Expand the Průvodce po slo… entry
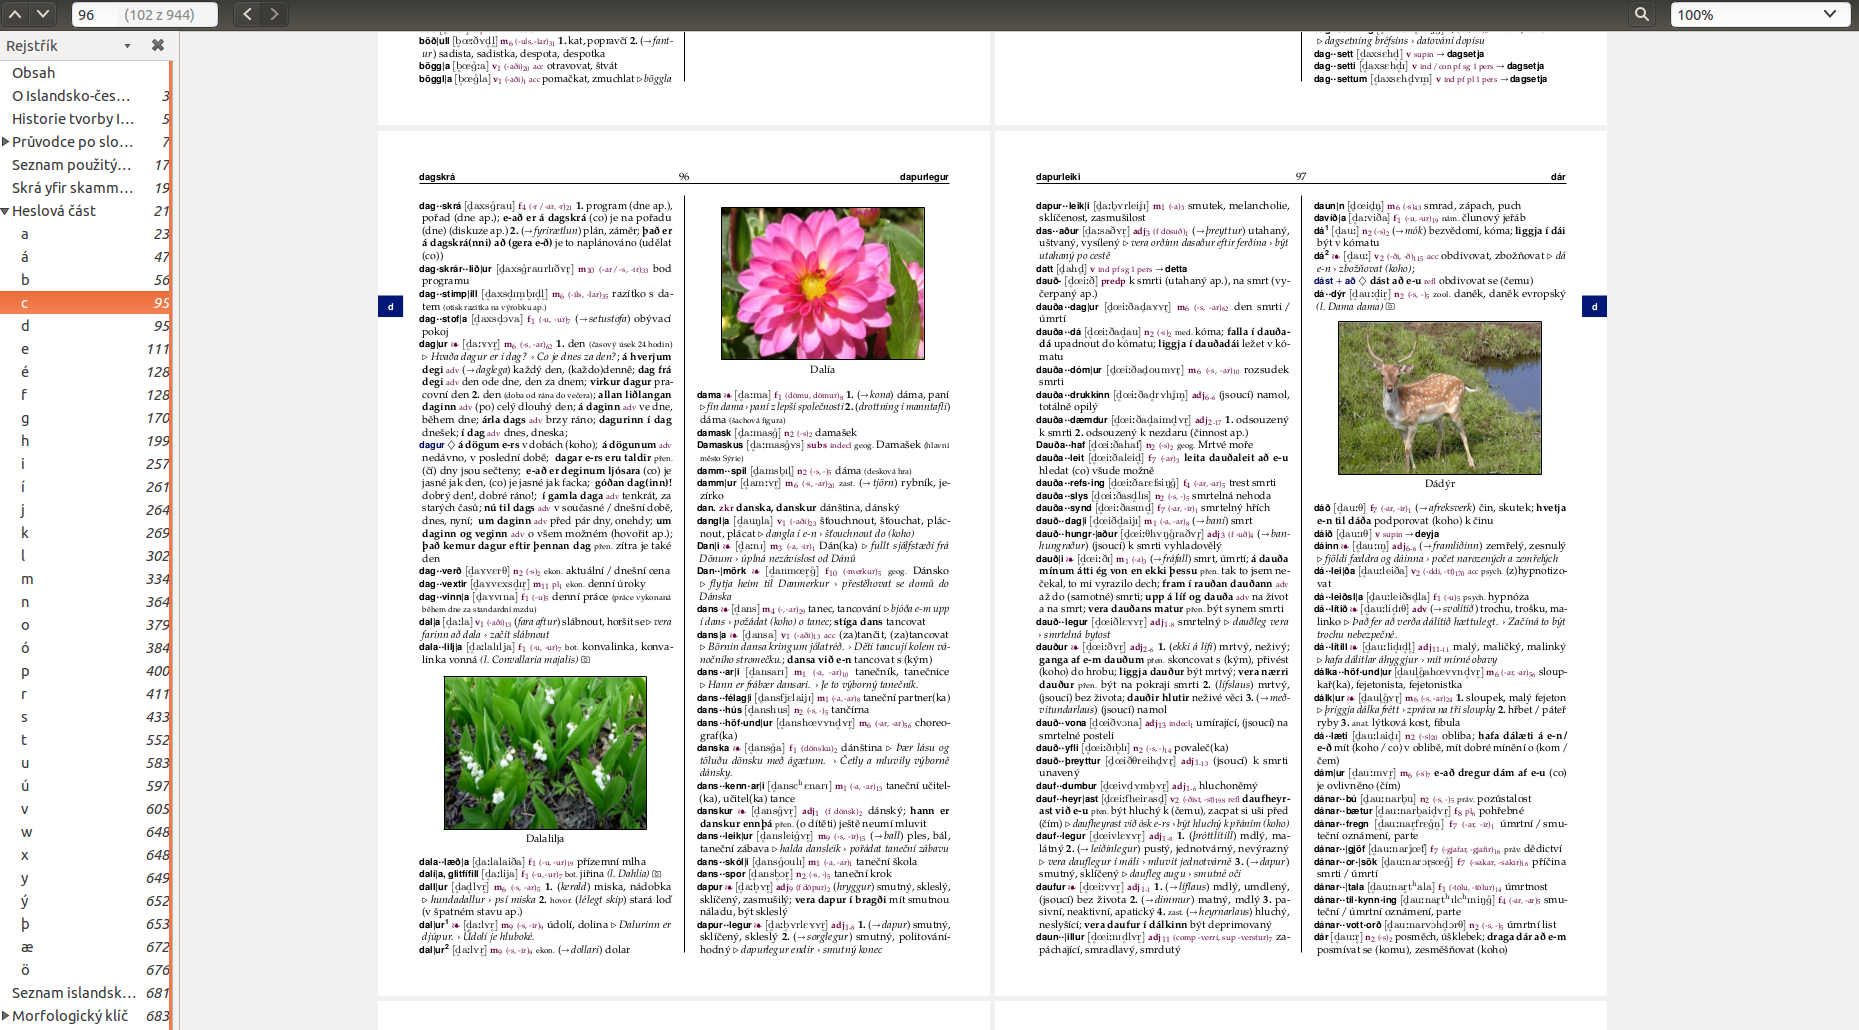1859x1030 pixels. point(6,142)
